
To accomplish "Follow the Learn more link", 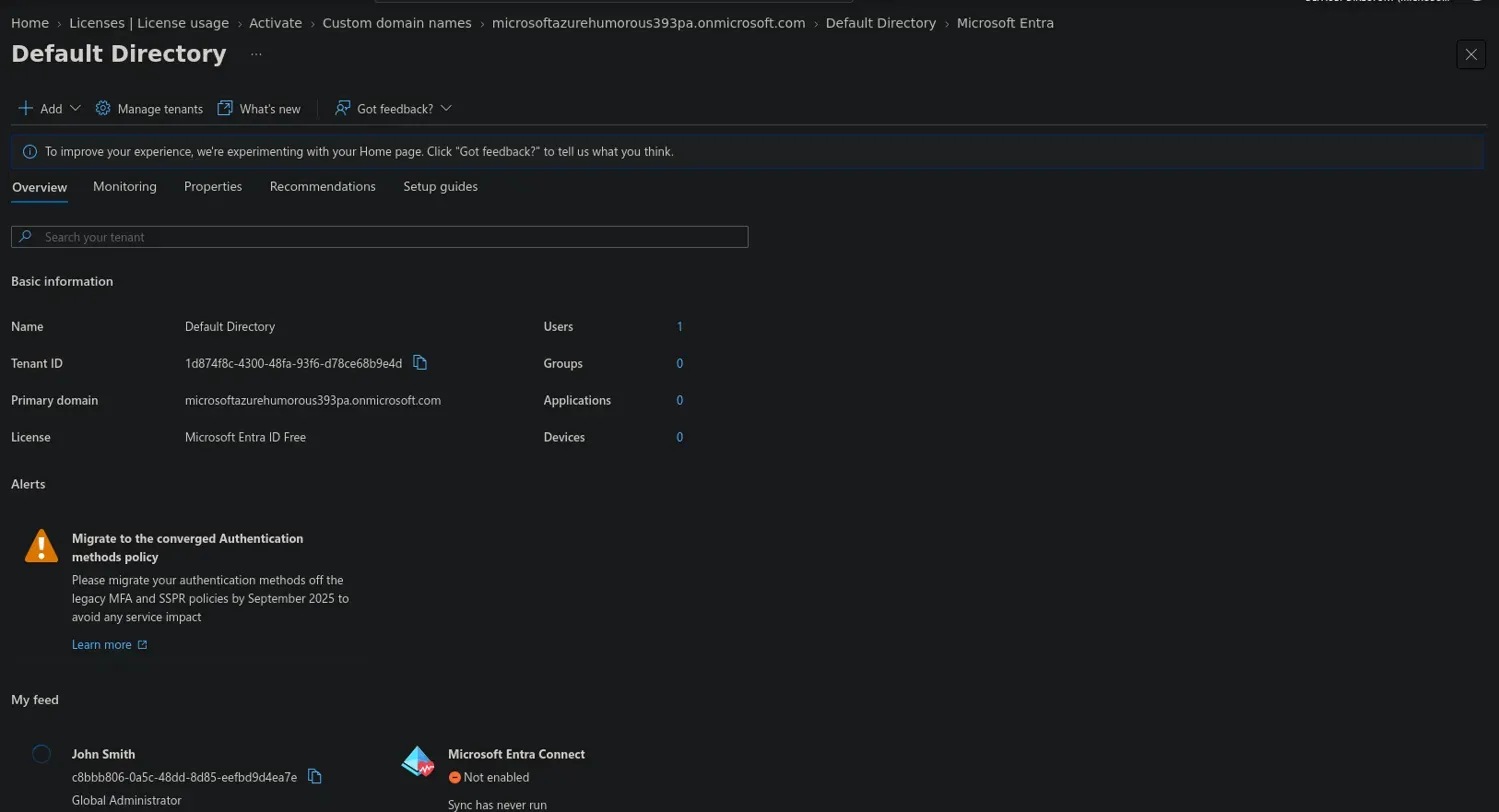I will [x=102, y=645].
